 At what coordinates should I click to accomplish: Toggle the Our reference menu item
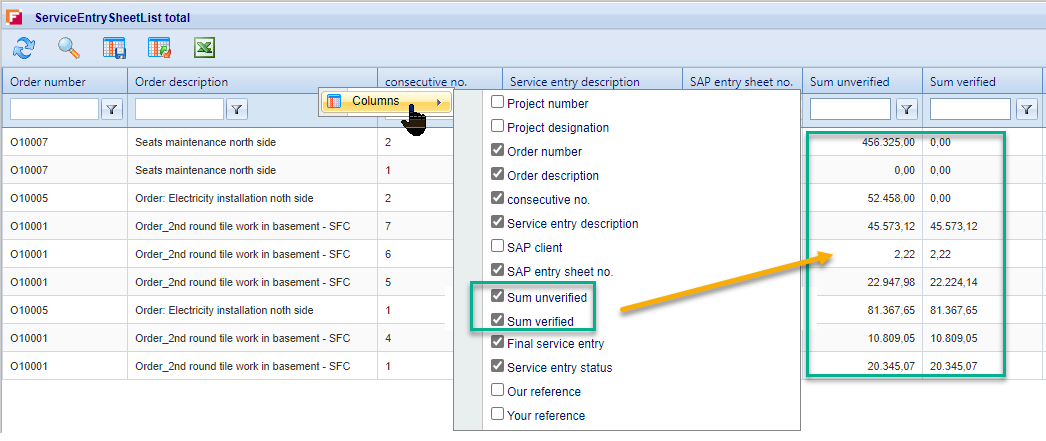(x=497, y=391)
